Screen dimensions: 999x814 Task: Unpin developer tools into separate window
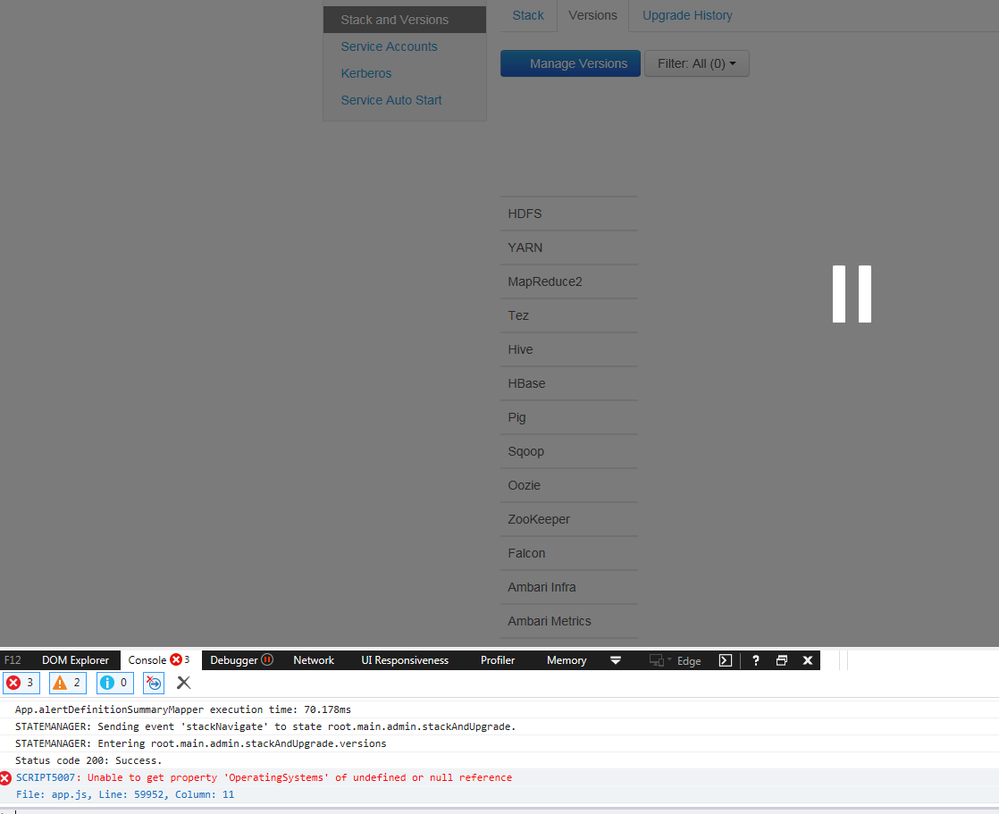click(x=781, y=660)
